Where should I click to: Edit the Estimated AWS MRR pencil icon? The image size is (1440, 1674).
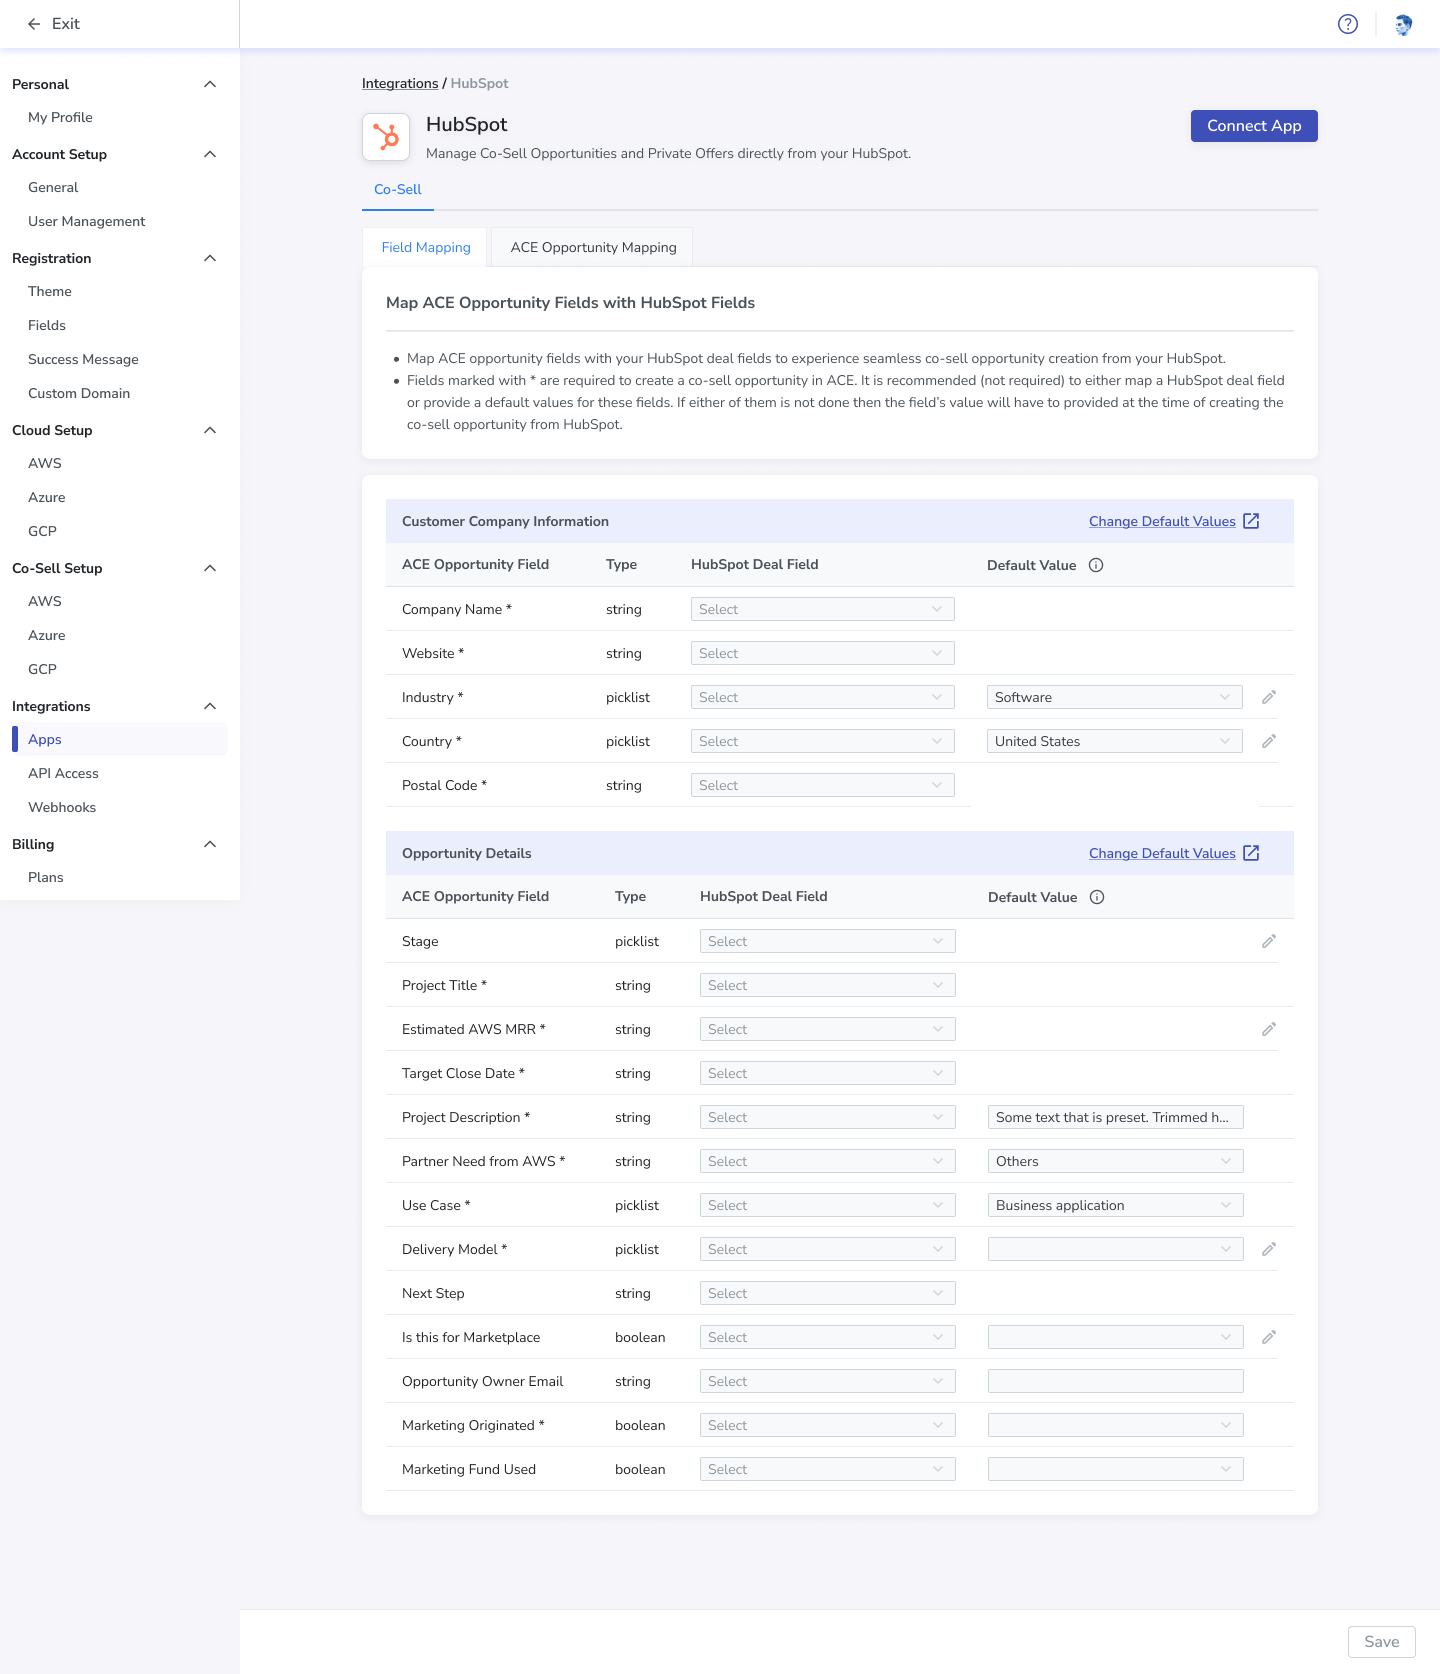click(1269, 1029)
